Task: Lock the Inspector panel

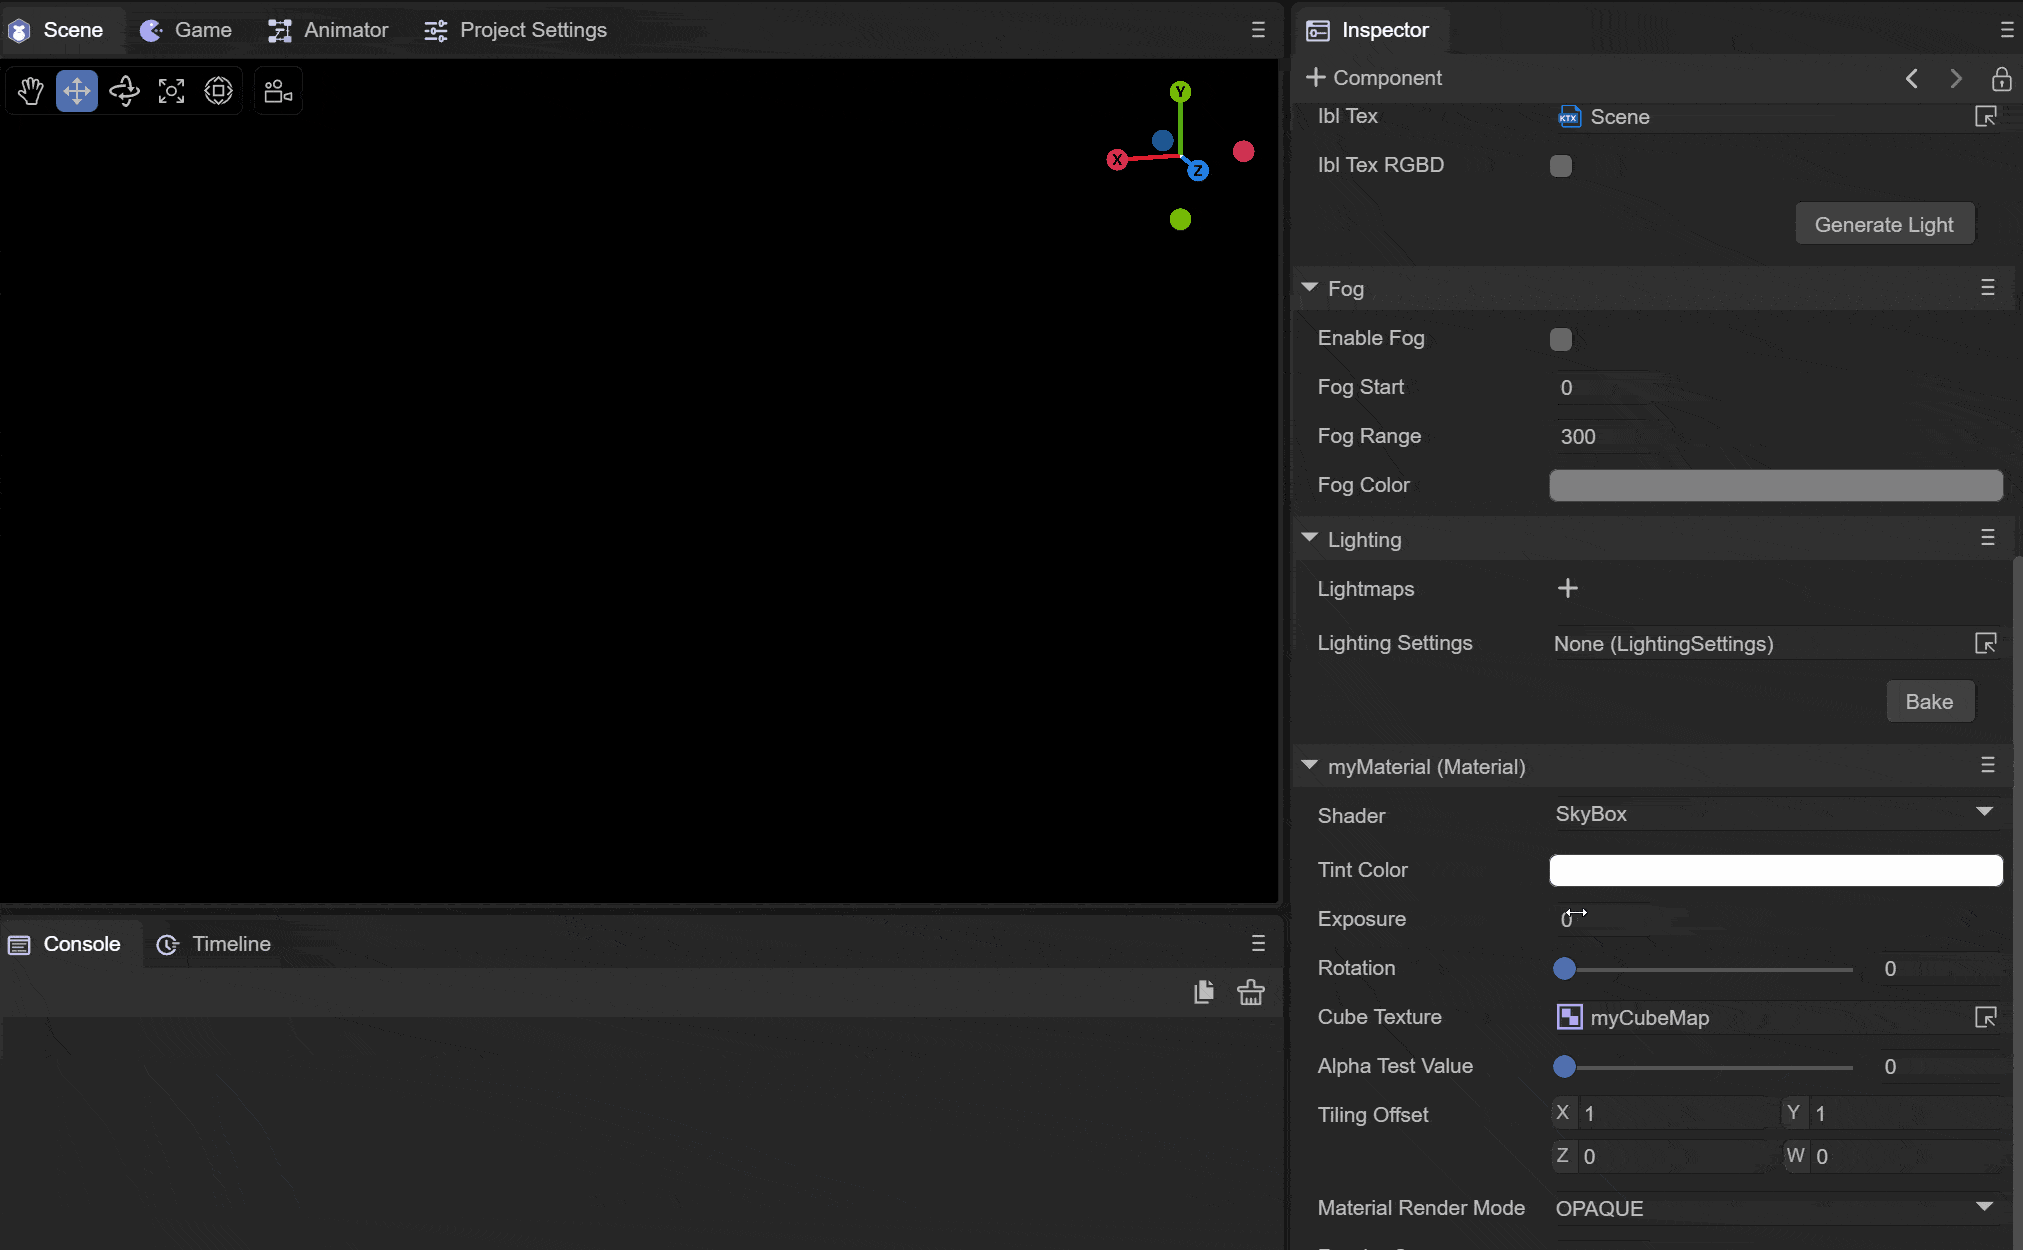Action: point(2001,78)
